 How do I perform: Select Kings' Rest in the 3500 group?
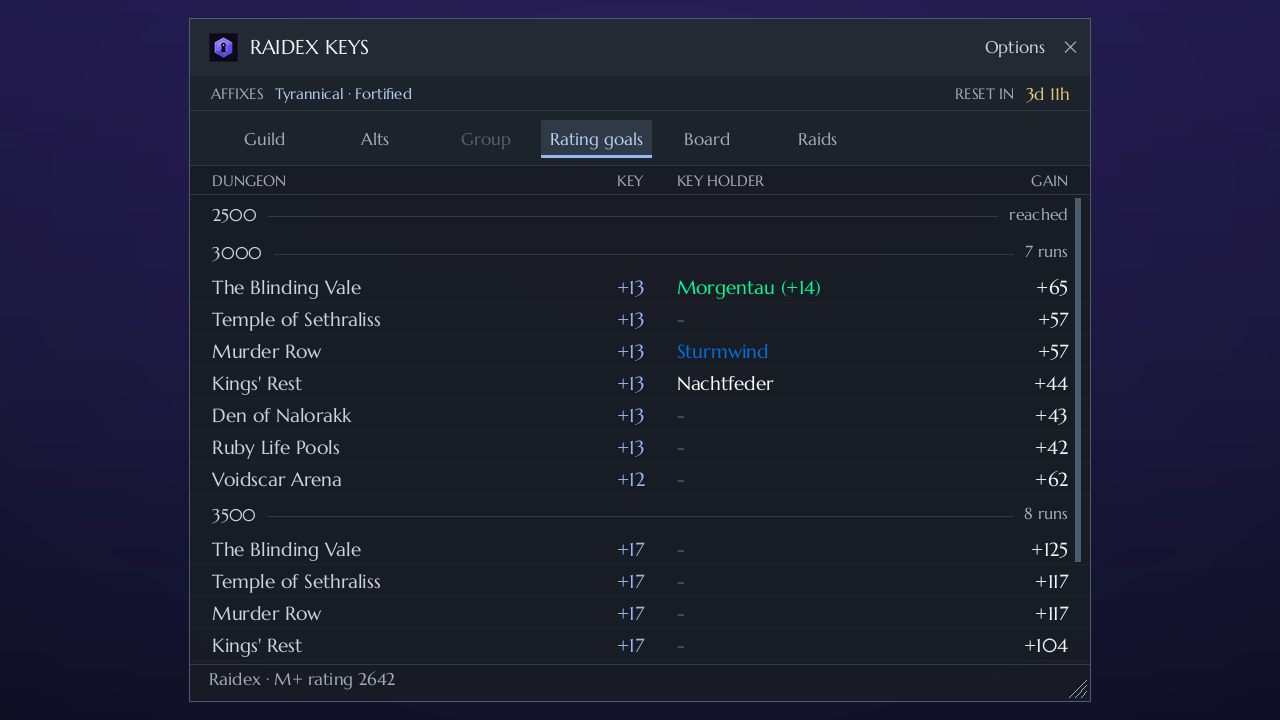640,646
